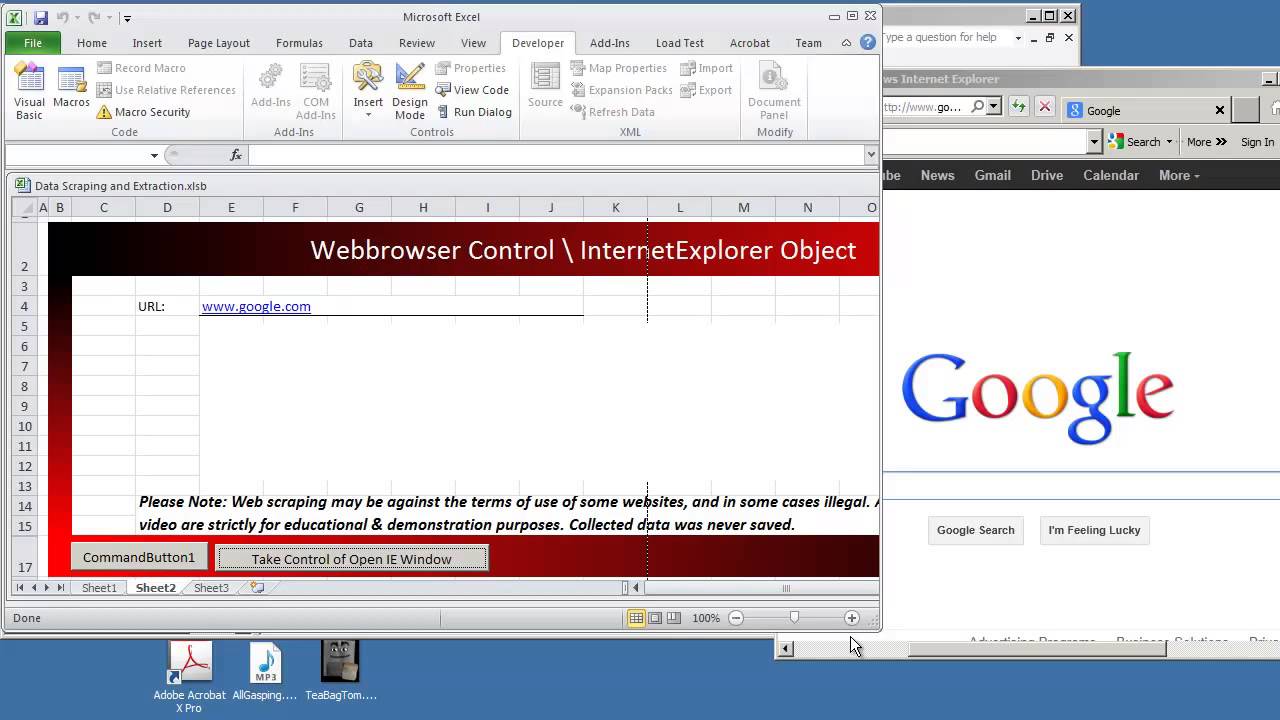Image resolution: width=1280 pixels, height=720 pixels.
Task: Open Google toolbar Search dropdown
Action: [1169, 142]
